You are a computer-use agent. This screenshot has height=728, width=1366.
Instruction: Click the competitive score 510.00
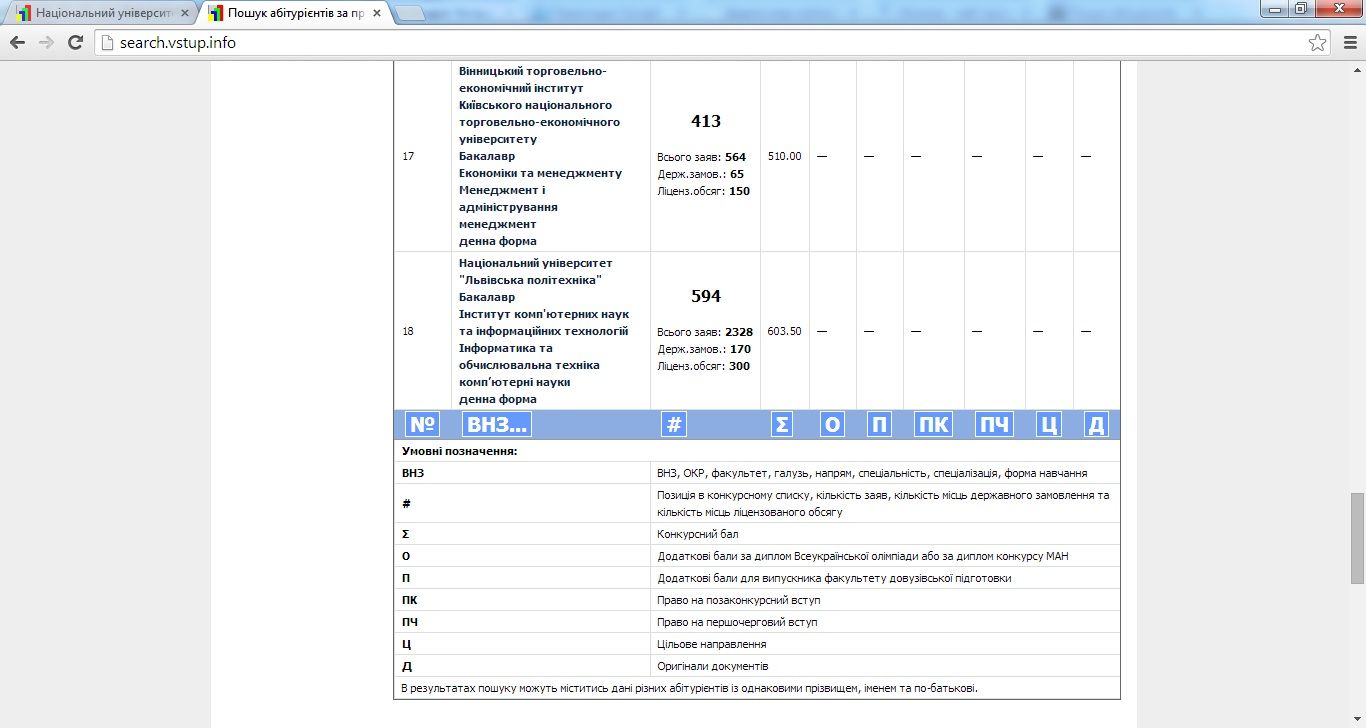(x=785, y=156)
